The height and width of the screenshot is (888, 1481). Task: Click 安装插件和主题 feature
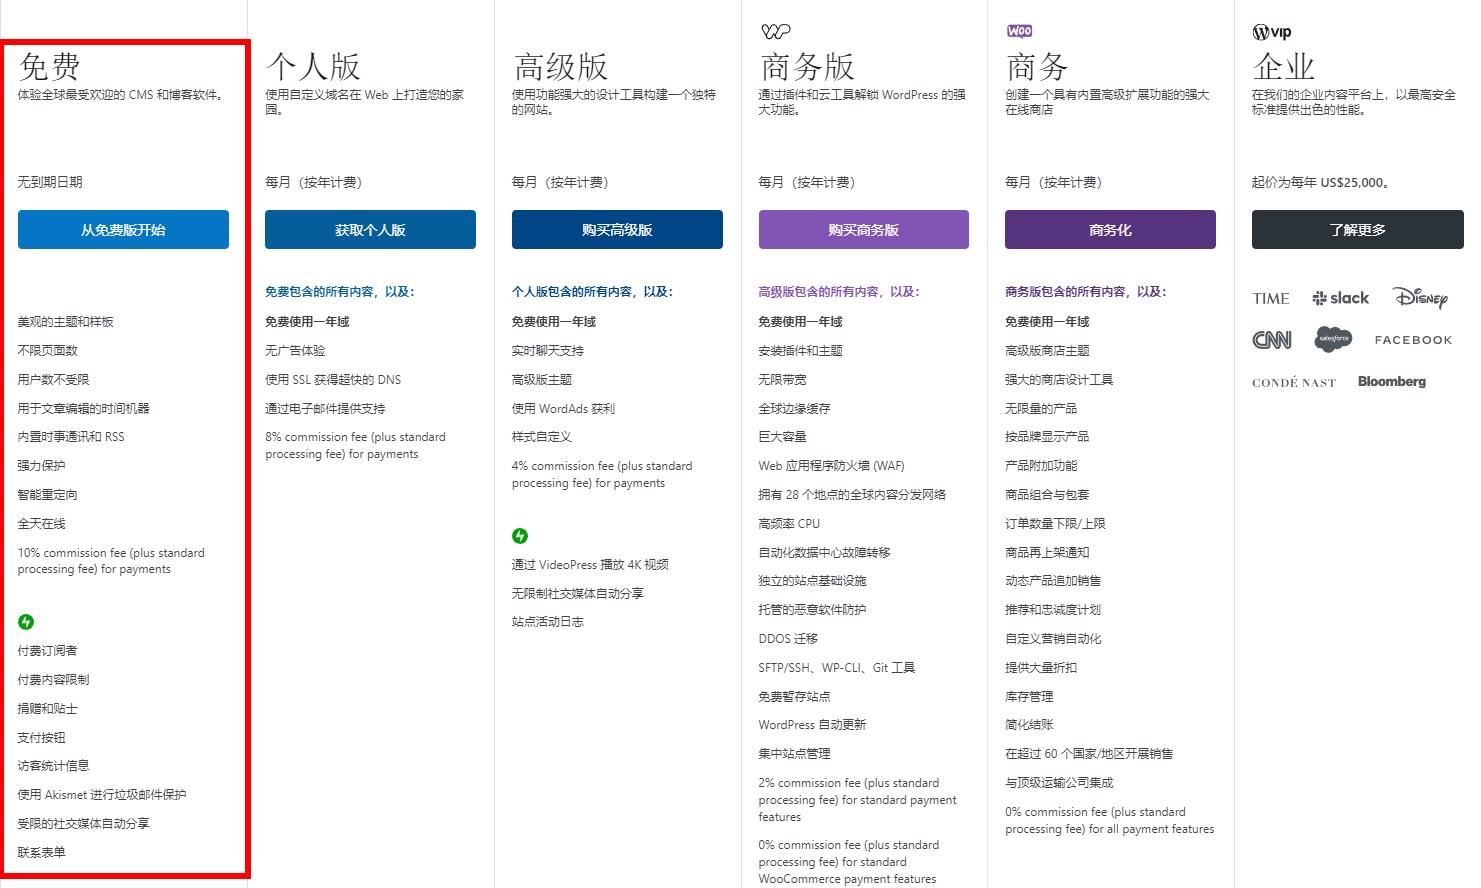(801, 351)
